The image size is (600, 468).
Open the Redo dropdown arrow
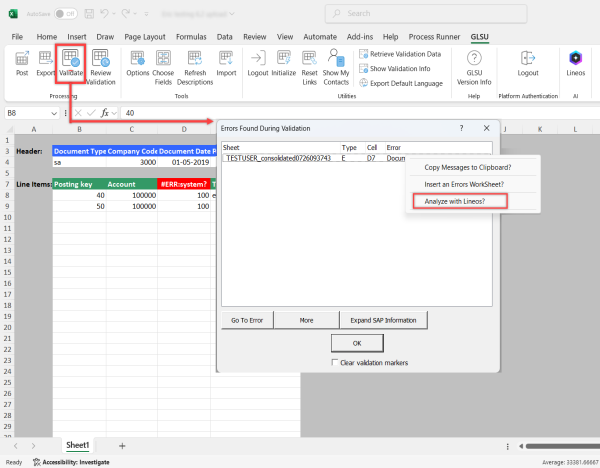pyautogui.click(x=135, y=14)
